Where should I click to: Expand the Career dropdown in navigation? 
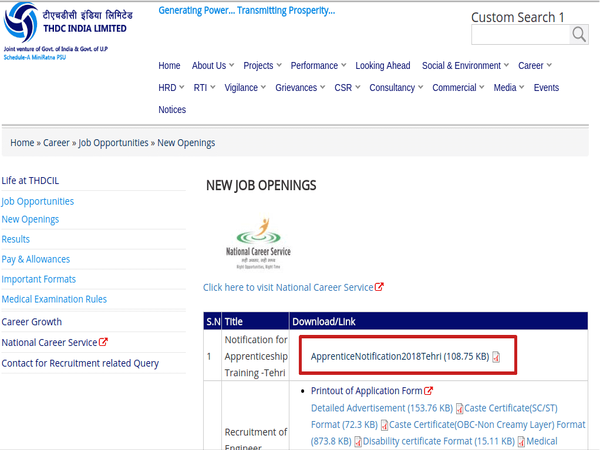[x=535, y=66]
